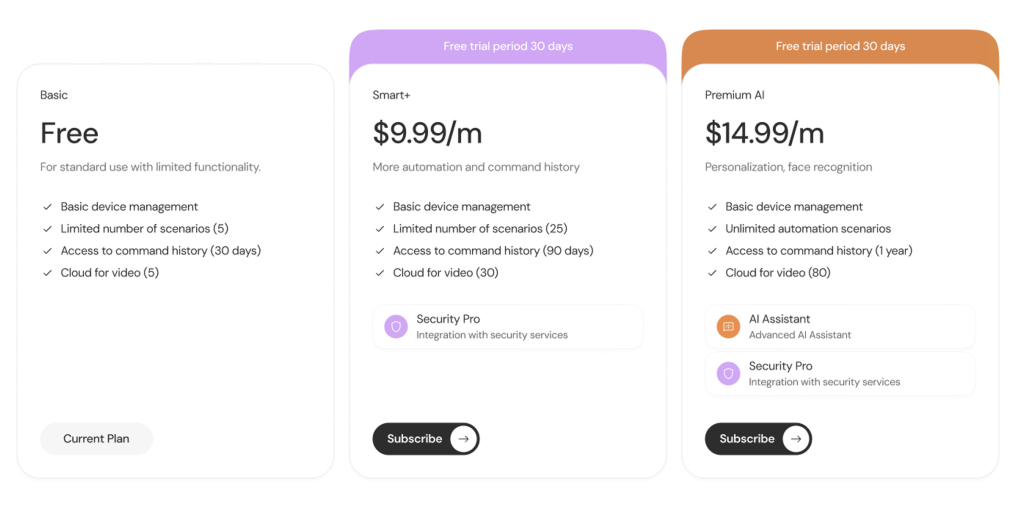Click the checkmark next to Unlimited automation scenarios
Screen dimensions: 1024x518
click(712, 229)
